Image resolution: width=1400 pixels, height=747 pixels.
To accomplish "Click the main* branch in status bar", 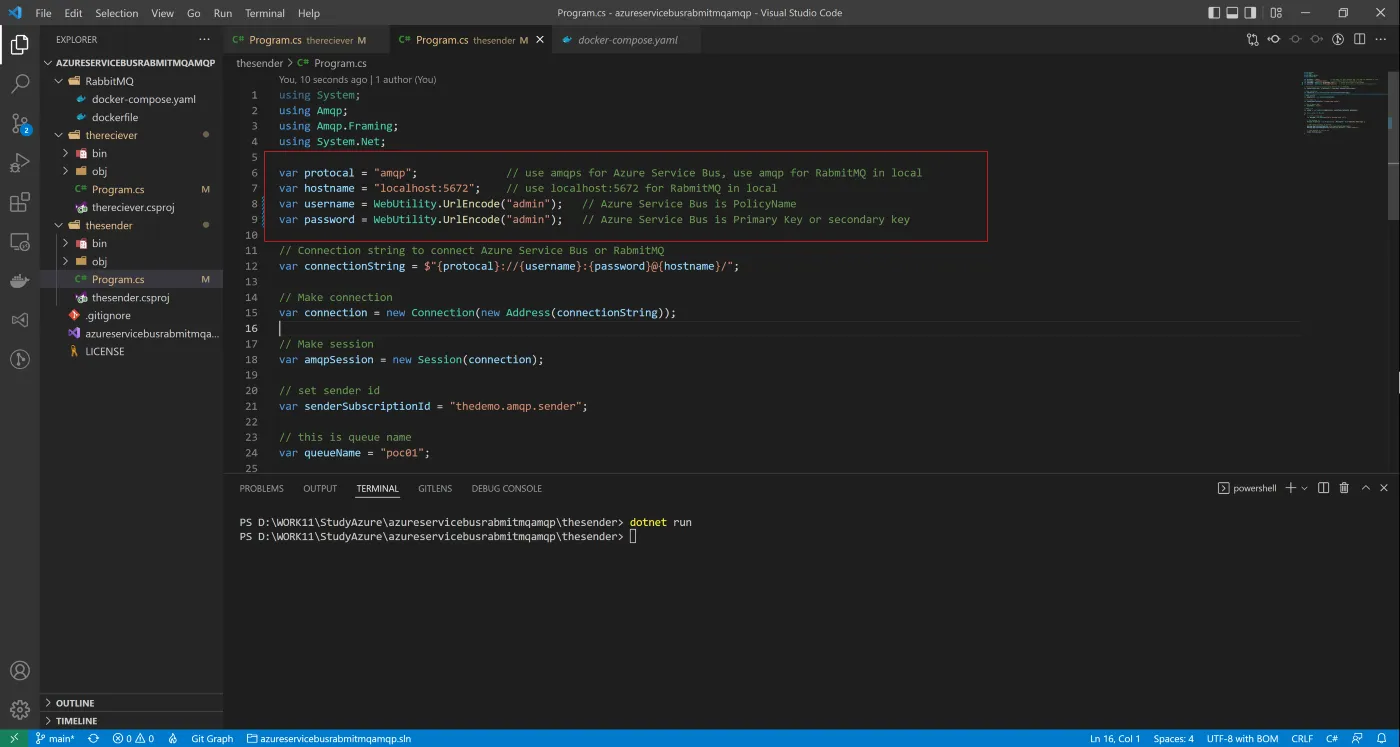I will pos(54,739).
